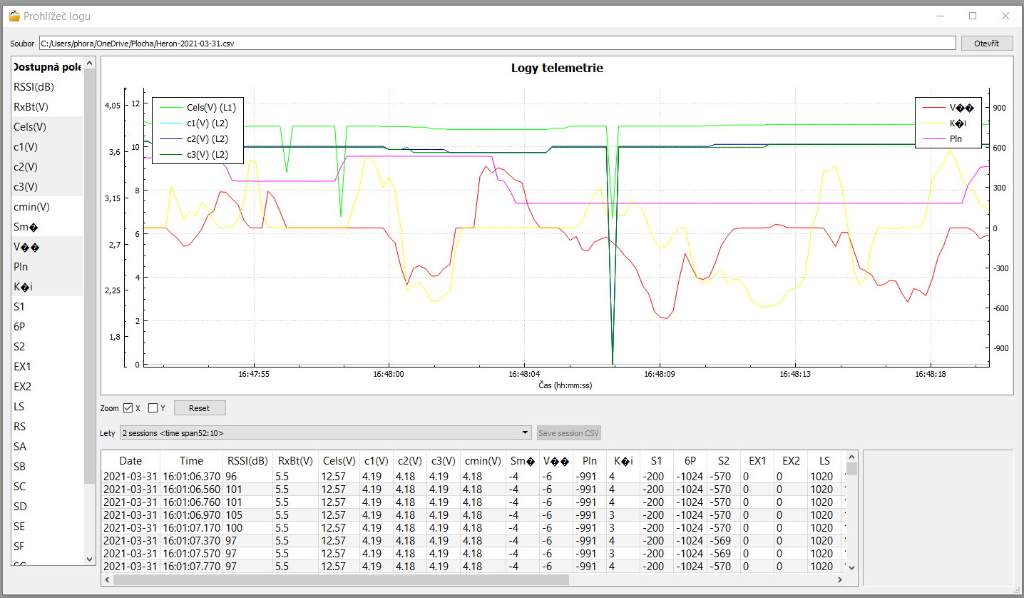Select RxBt(V) in the available fields list
The width and height of the screenshot is (1024, 598).
pyautogui.click(x=31, y=107)
